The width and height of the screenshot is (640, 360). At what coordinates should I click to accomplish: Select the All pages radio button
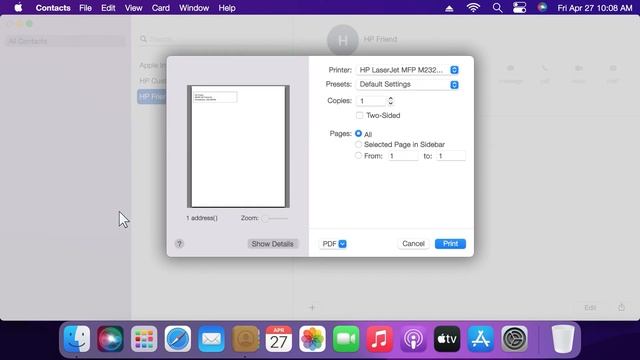coord(358,133)
